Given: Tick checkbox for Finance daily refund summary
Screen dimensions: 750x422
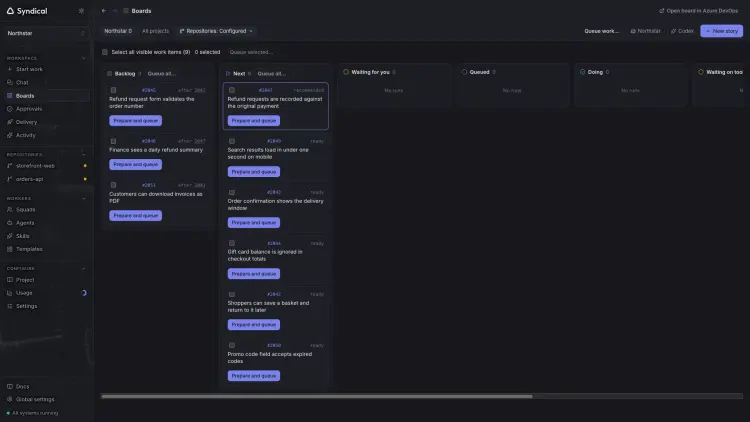Looking at the screenshot, I should click(x=113, y=141).
